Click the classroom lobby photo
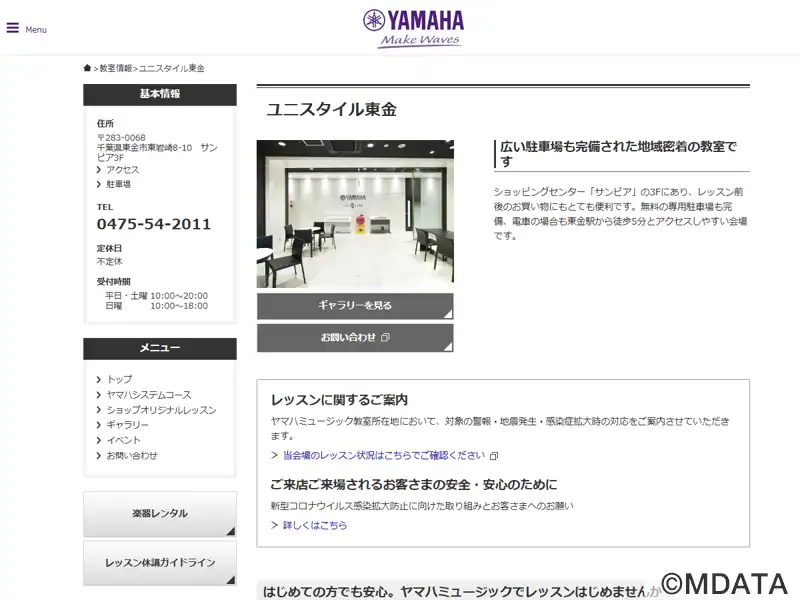800x600 pixels. coord(355,214)
